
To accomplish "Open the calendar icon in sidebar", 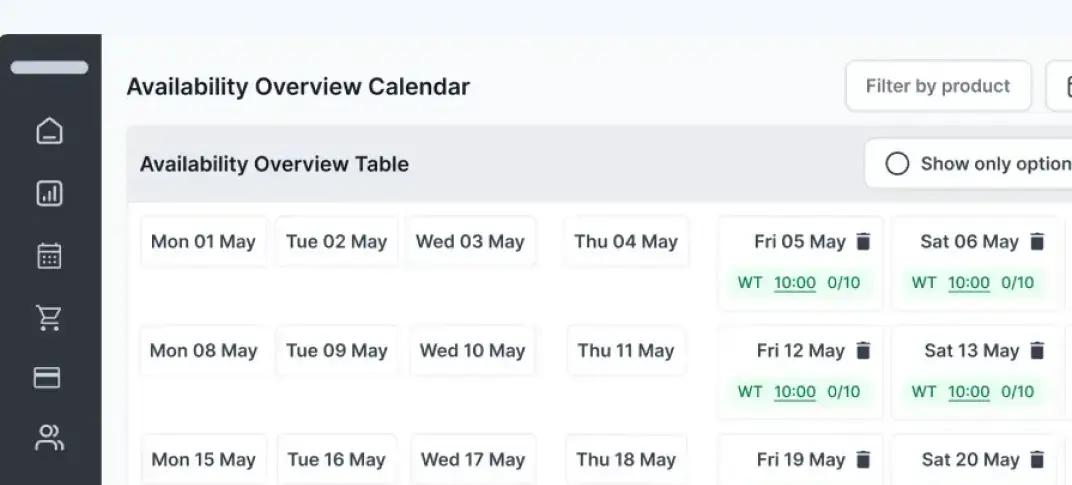I will [49, 256].
